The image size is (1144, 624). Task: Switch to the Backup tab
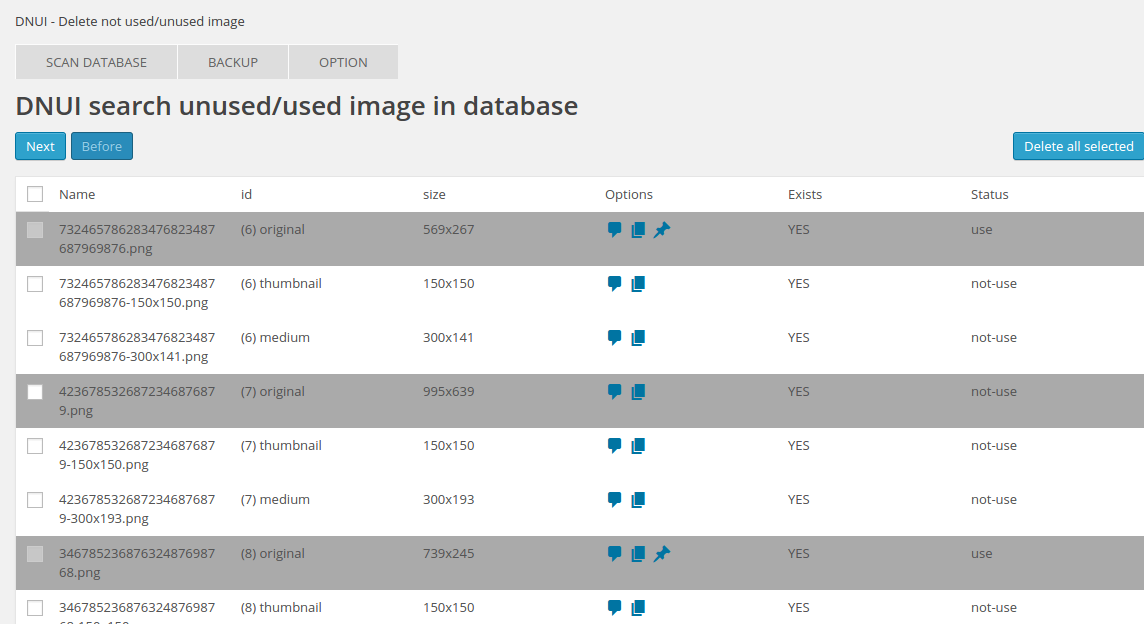(x=233, y=62)
